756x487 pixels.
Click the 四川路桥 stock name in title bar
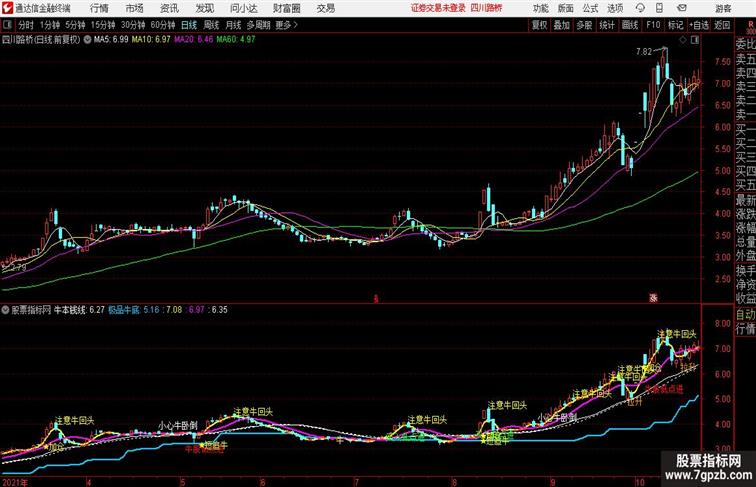pos(486,8)
